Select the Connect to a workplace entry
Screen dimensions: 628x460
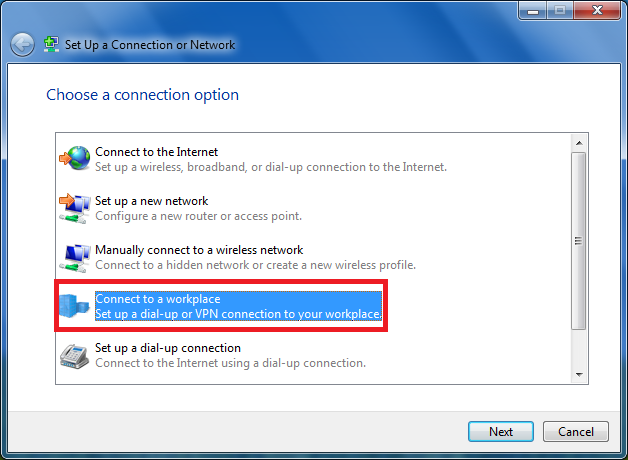[220, 306]
